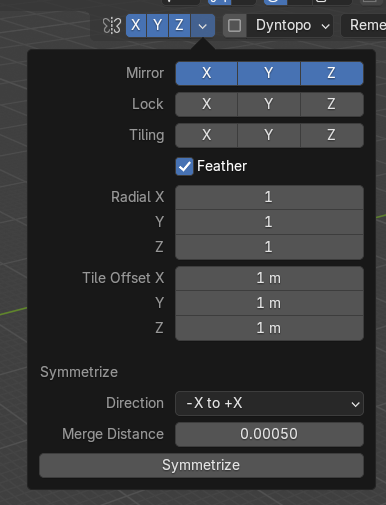Disable Mirror X in the popover
Screen dimensions: 386x505
pos(206,73)
